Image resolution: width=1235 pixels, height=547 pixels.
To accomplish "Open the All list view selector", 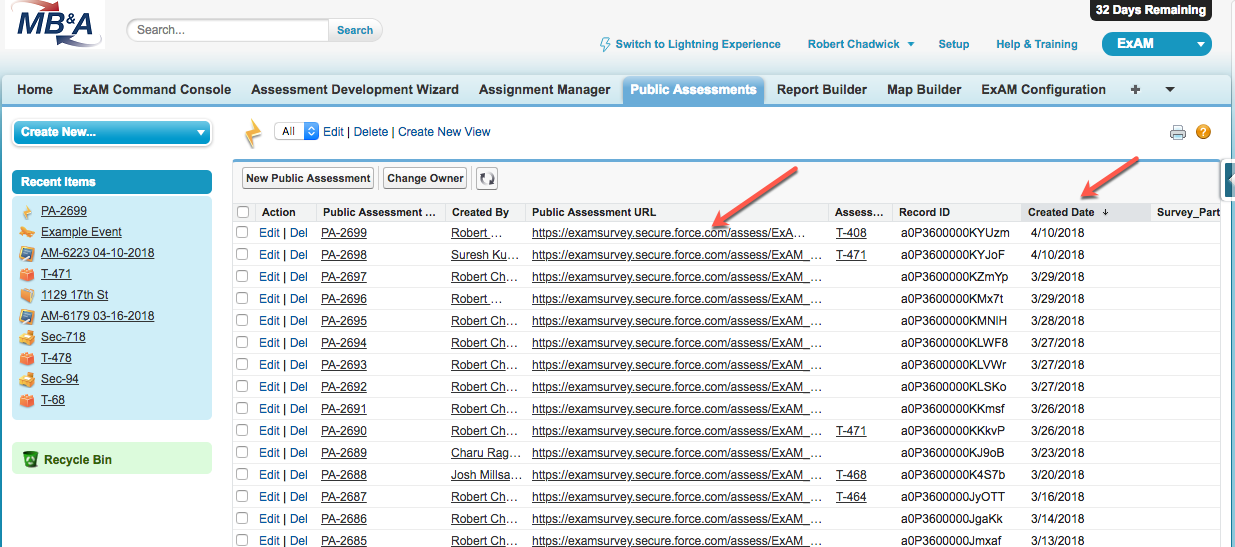I will (x=296, y=132).
